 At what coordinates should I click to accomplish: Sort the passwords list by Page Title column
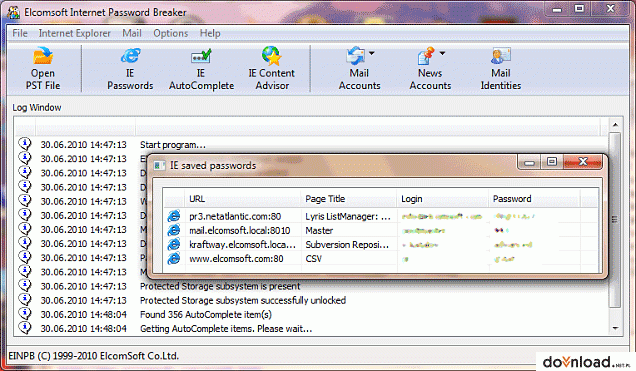pyautogui.click(x=349, y=199)
